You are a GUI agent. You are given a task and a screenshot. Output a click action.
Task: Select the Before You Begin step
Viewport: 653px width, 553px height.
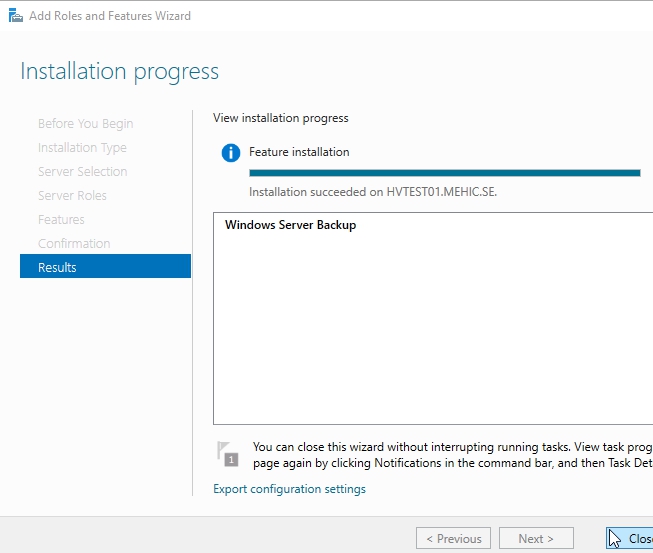point(85,123)
